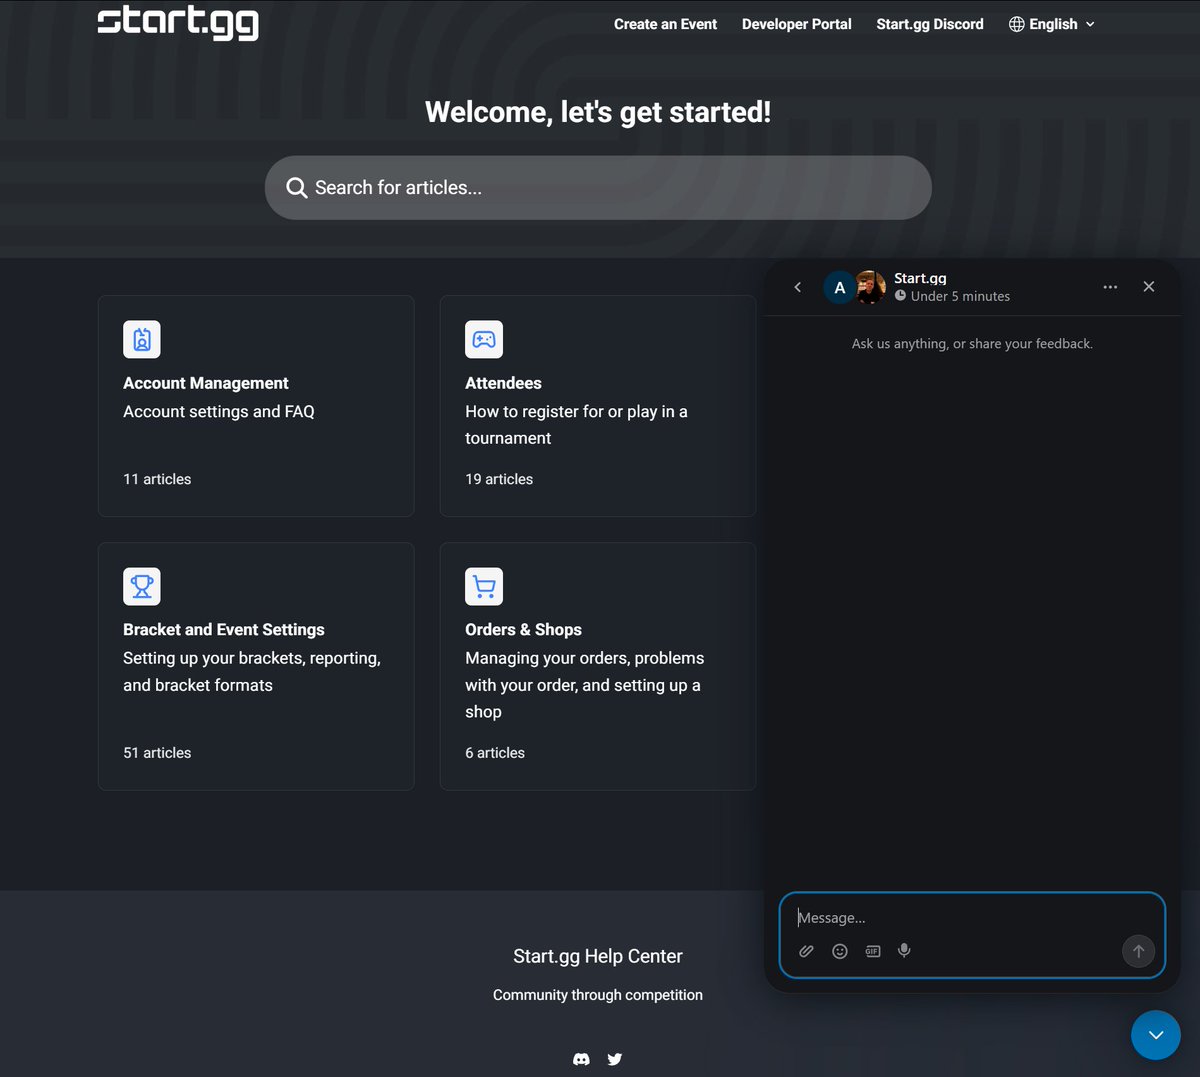Click '11 articles' text

pos(157,479)
